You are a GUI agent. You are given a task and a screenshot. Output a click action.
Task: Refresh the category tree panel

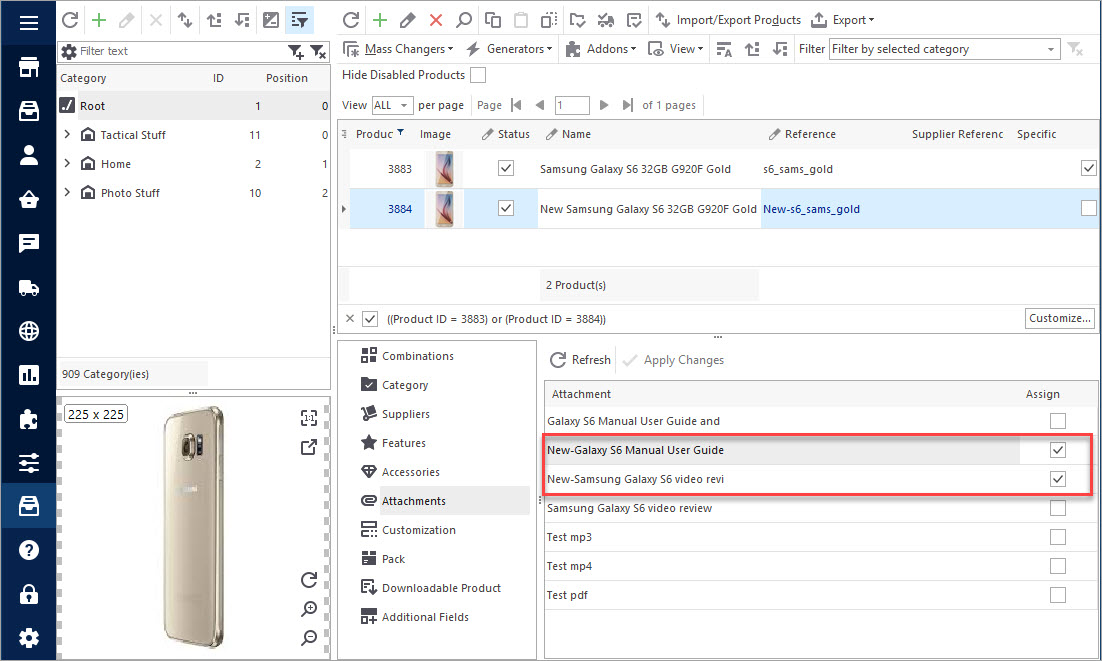tap(70, 20)
